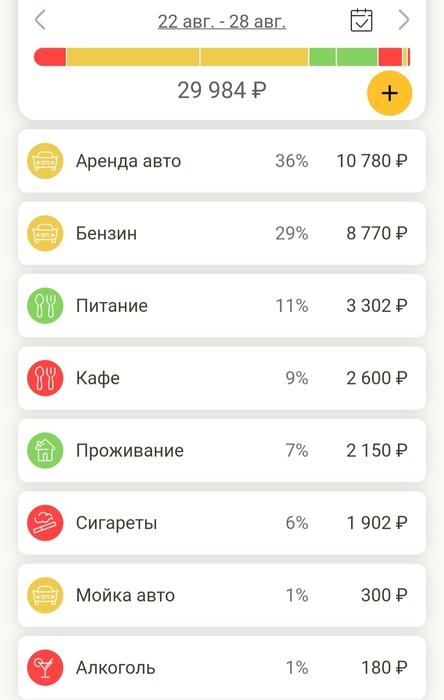Click the Сигареты cigarette icon
Screen dimensions: 444x700
tap(45, 522)
